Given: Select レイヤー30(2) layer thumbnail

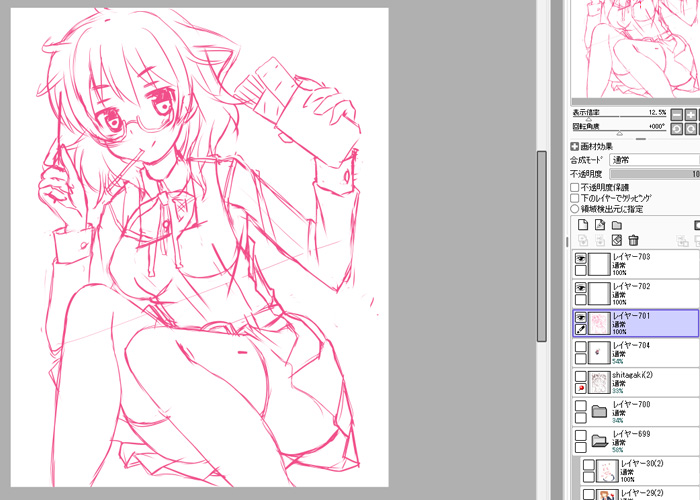Looking at the screenshot, I should coord(608,471).
